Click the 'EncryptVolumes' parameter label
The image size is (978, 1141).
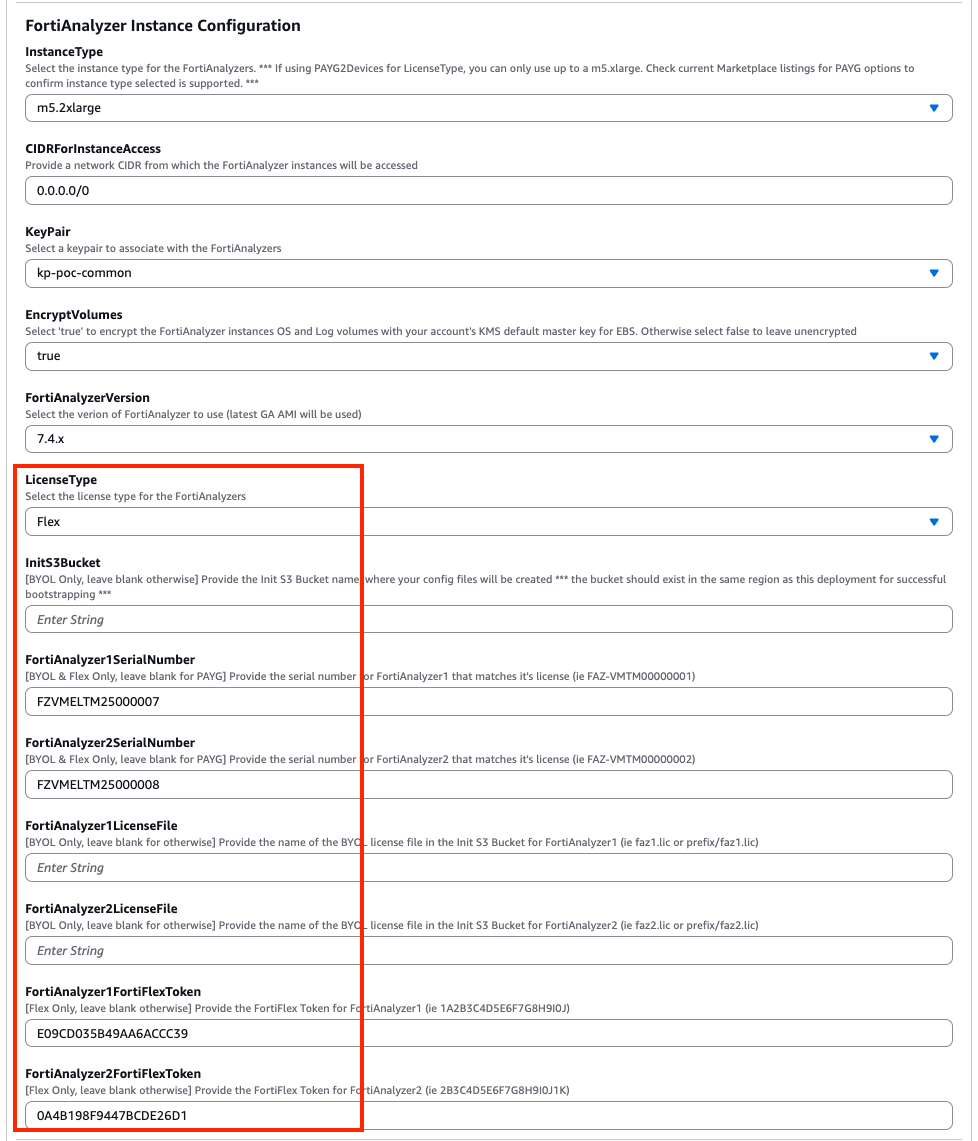click(x=73, y=314)
